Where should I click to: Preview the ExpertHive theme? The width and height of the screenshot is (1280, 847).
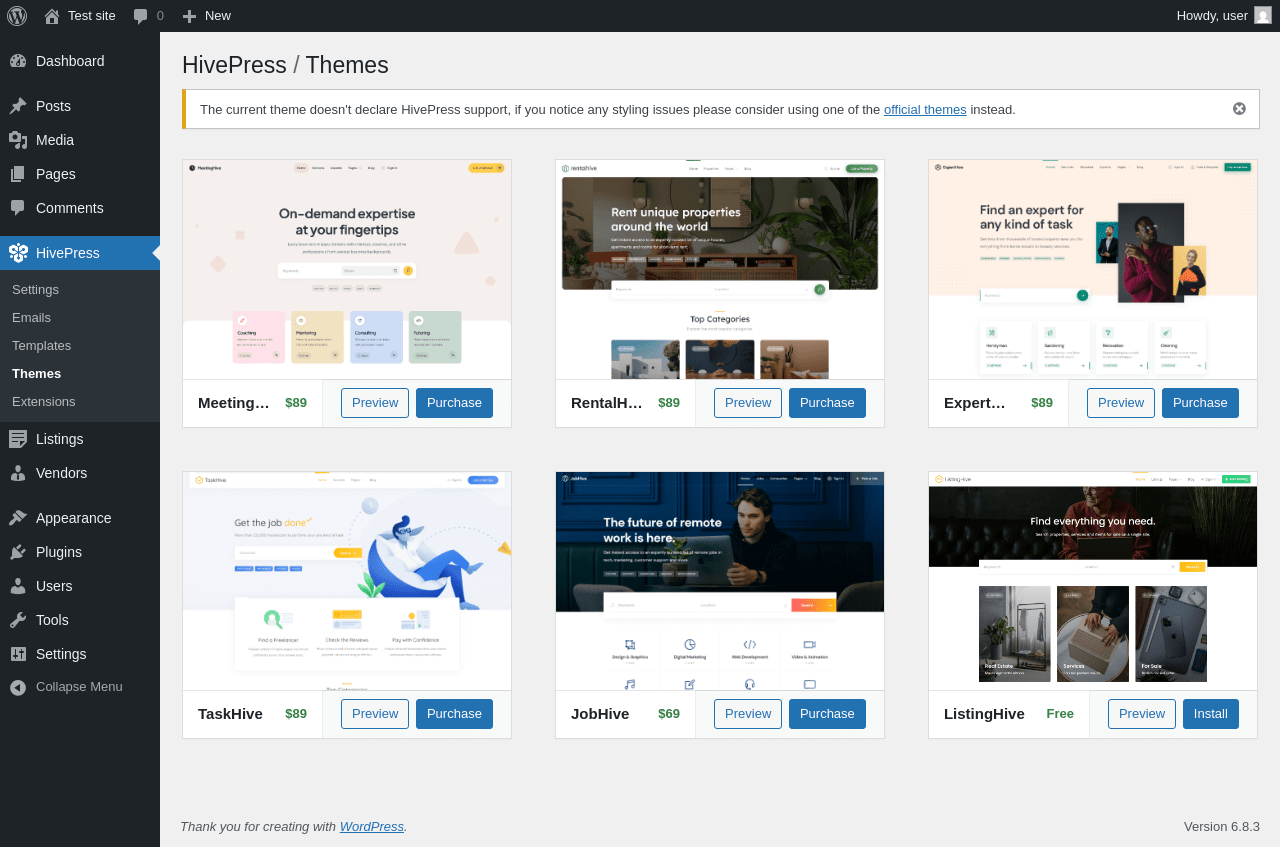pyautogui.click(x=1121, y=403)
